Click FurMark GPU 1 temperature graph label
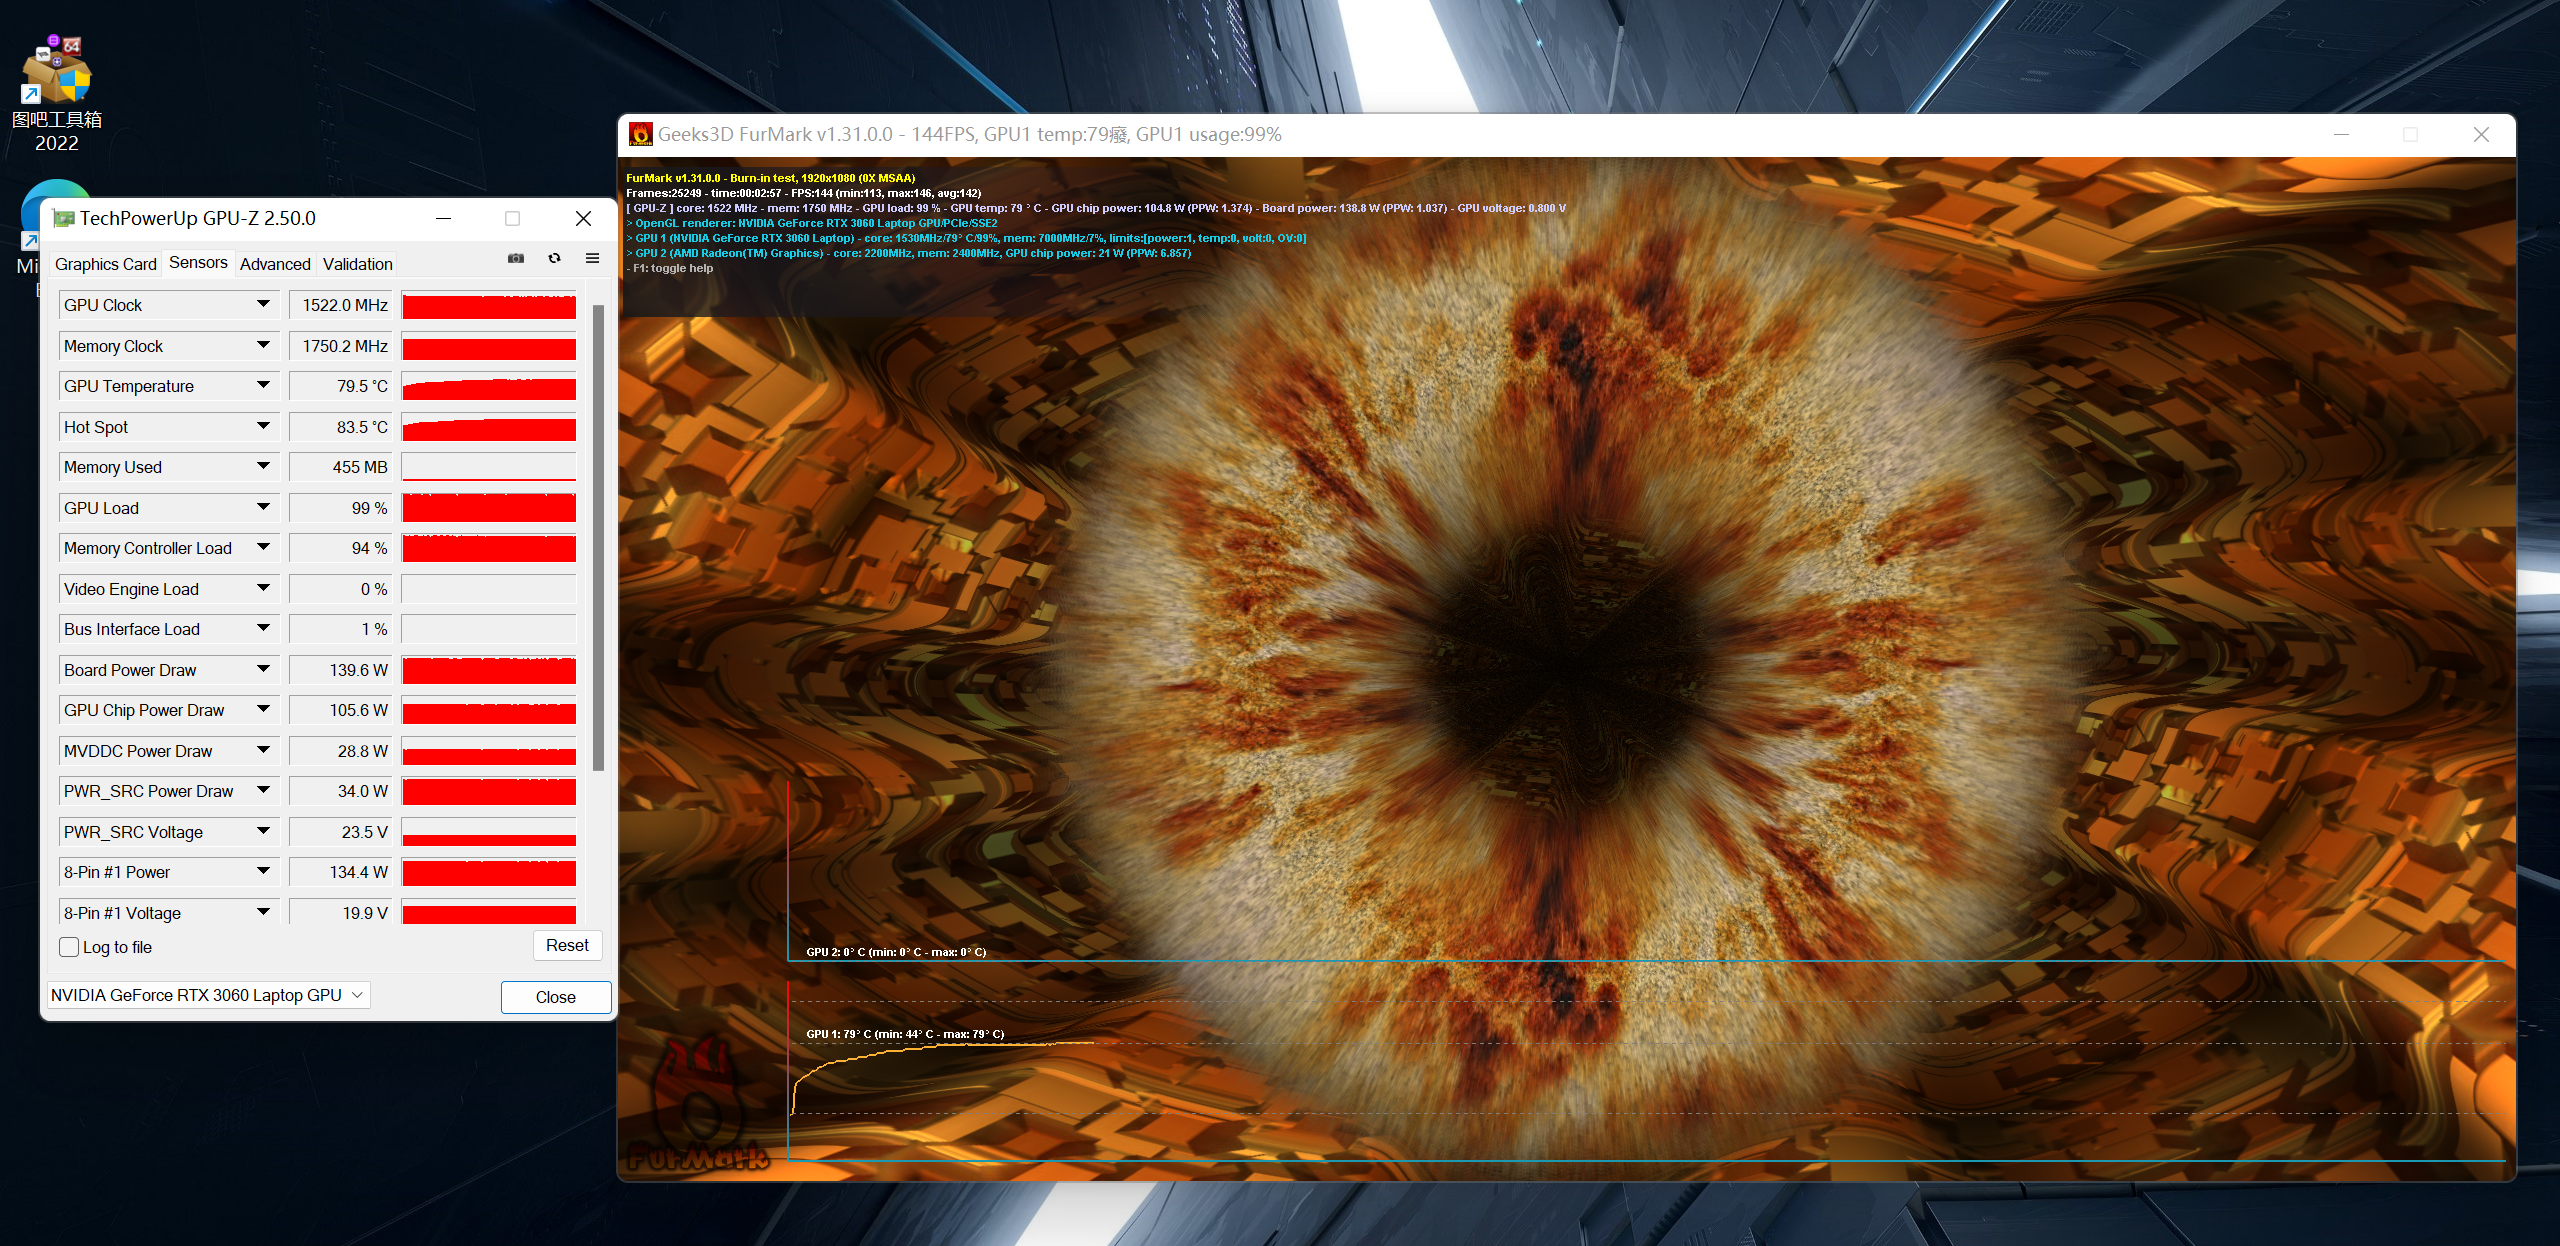This screenshot has width=2560, height=1246. pyautogui.click(x=905, y=1034)
